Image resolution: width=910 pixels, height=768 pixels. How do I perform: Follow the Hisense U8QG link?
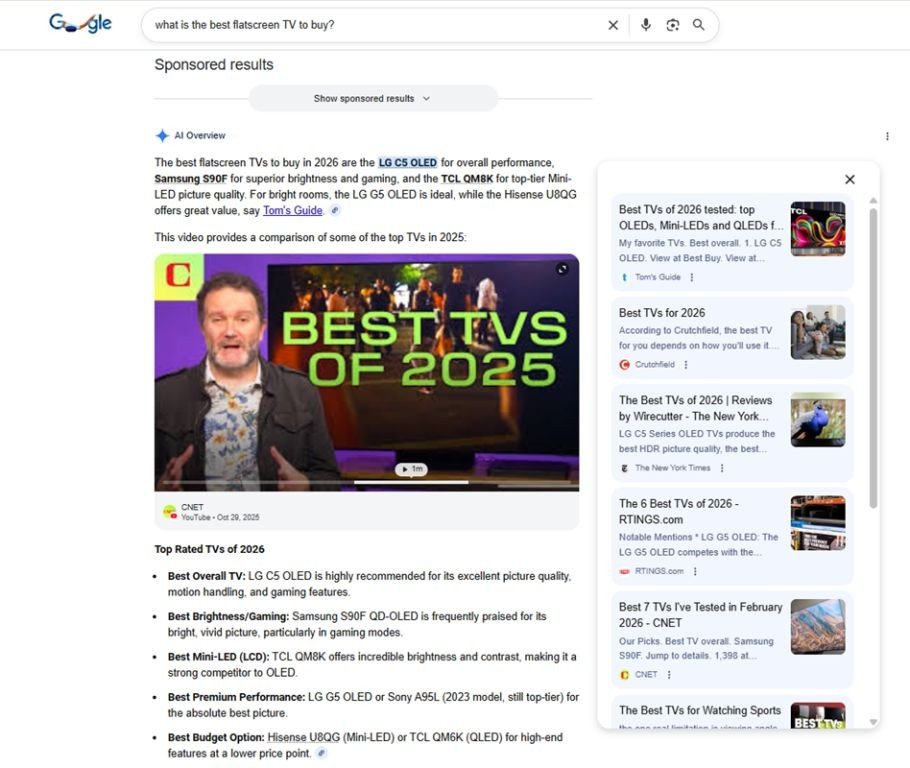(304, 737)
